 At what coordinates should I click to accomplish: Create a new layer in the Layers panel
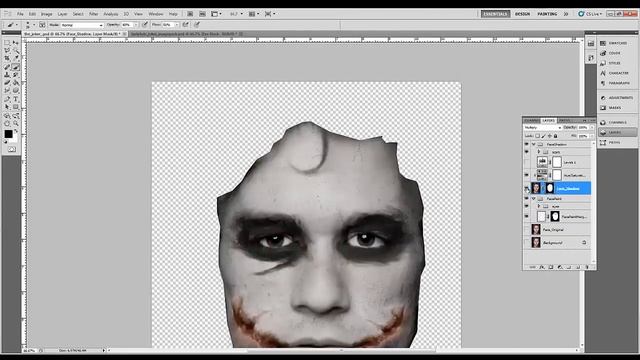[x=578, y=267]
